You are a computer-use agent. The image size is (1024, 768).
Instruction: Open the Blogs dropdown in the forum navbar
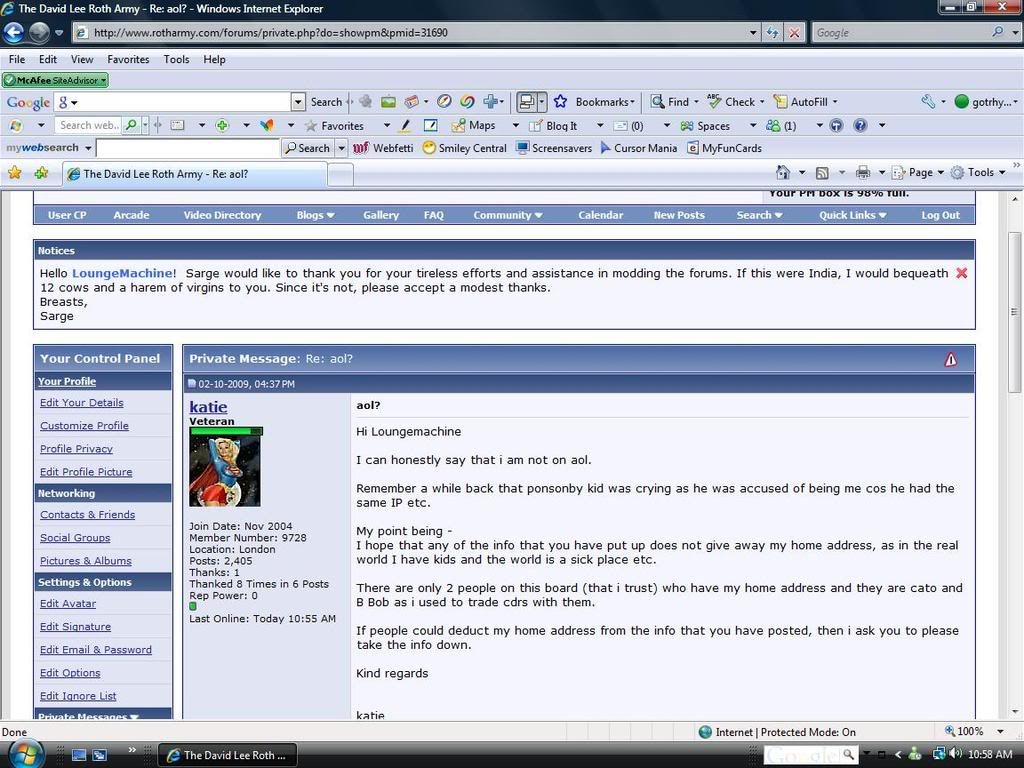pos(315,215)
